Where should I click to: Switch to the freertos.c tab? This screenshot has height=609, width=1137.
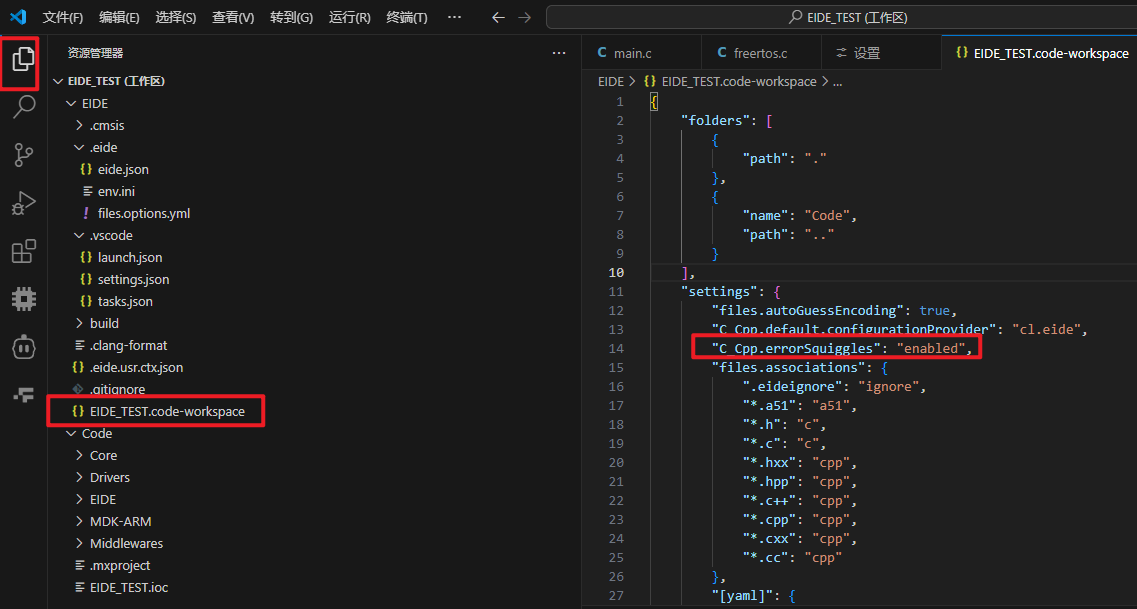(x=761, y=53)
